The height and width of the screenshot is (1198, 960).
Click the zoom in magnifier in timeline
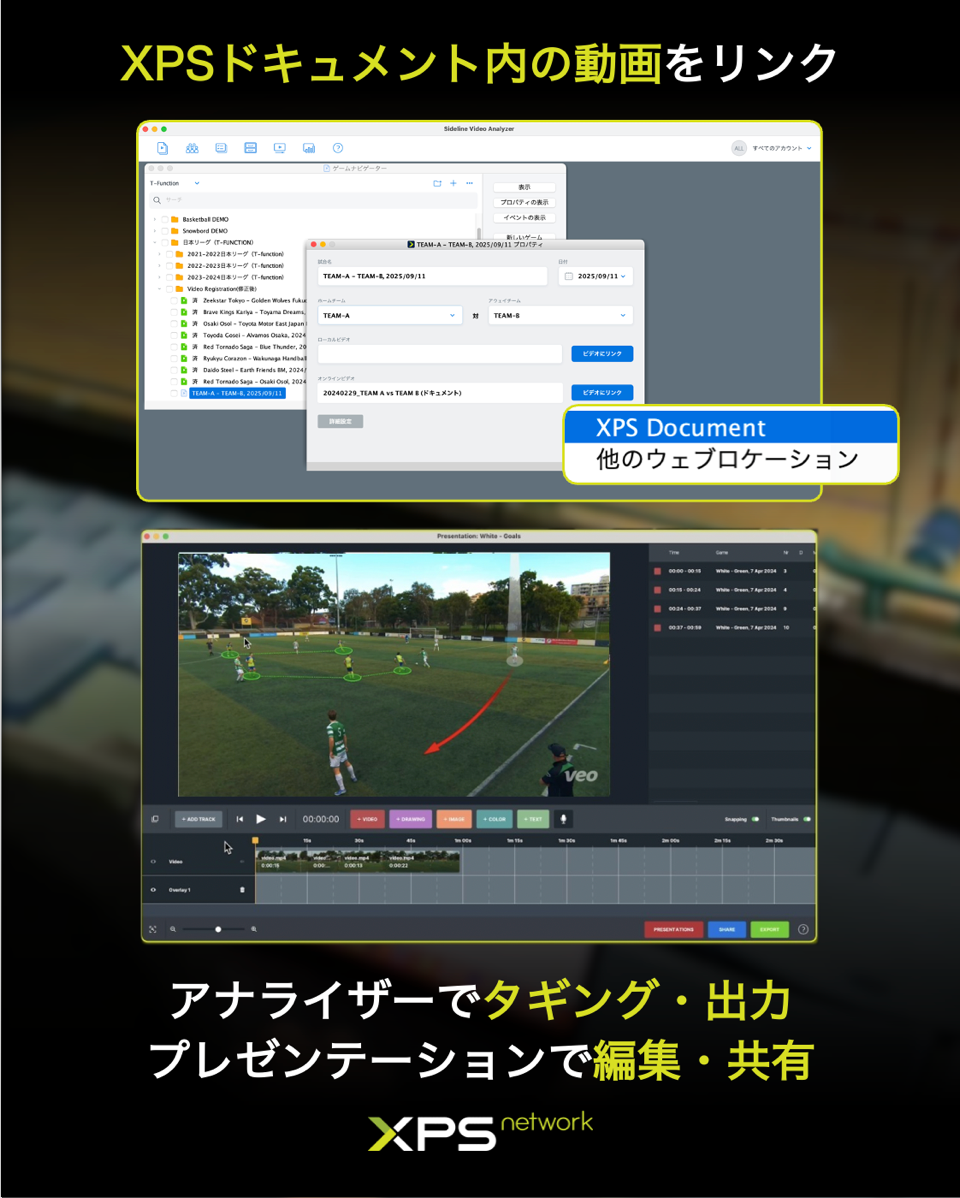pyautogui.click(x=254, y=929)
